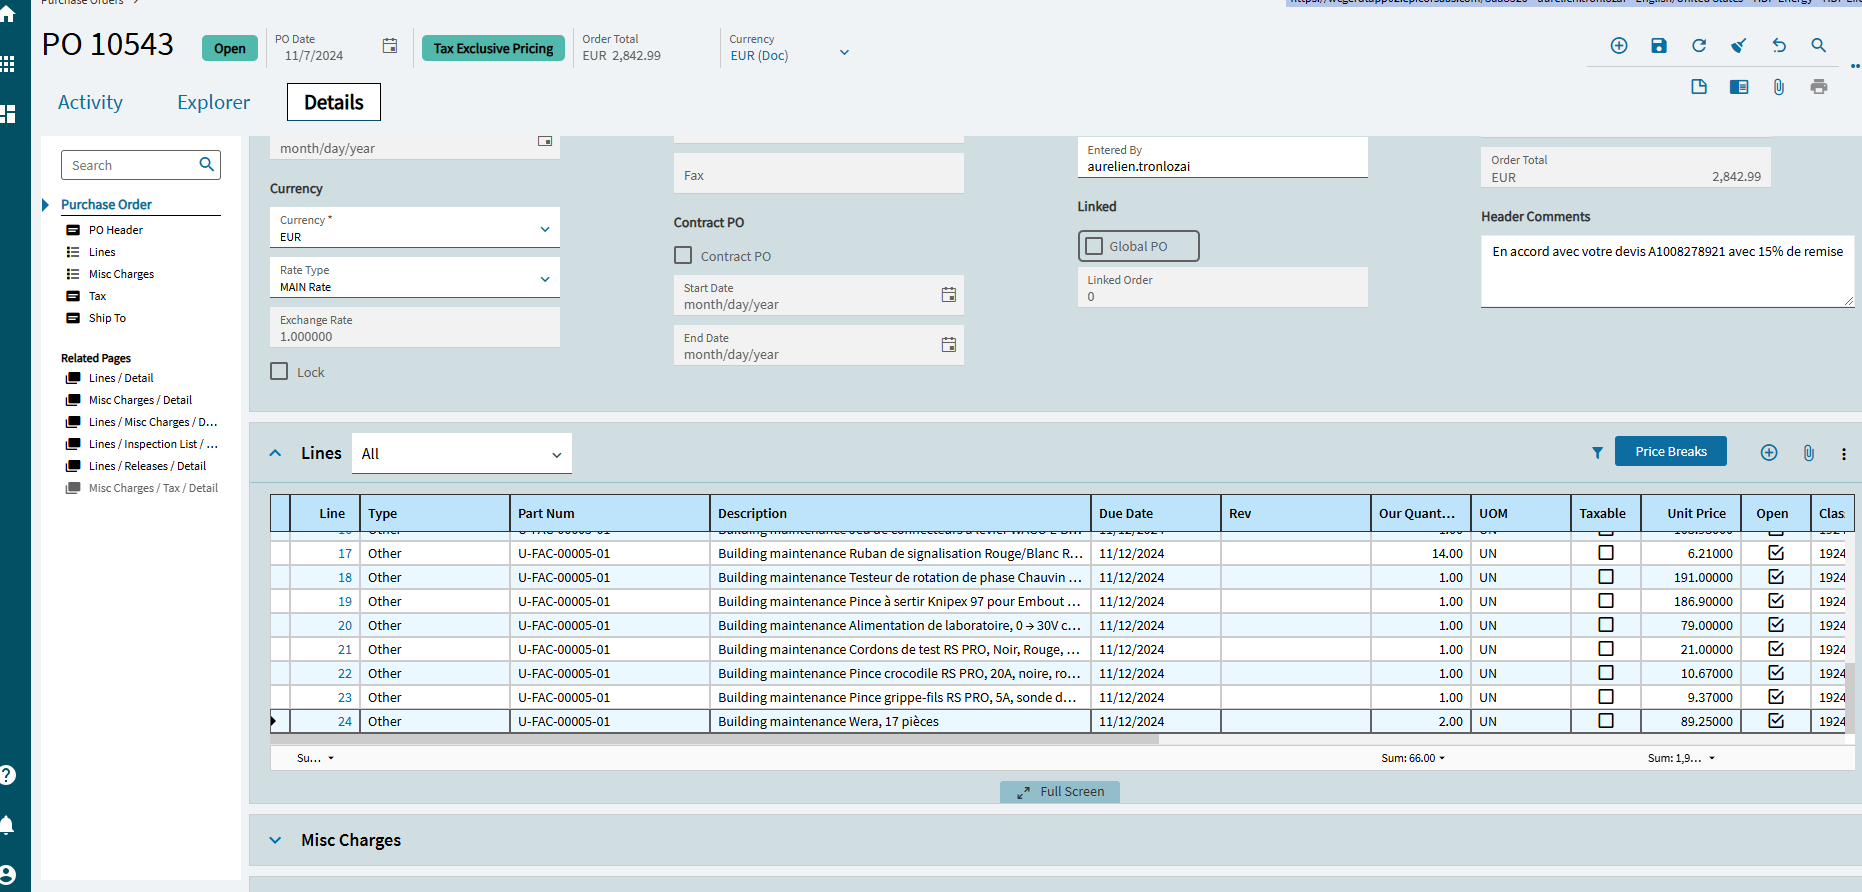Screen dimensions: 1862x892
Task: Click the Undo arrow icon
Action: (x=1779, y=46)
